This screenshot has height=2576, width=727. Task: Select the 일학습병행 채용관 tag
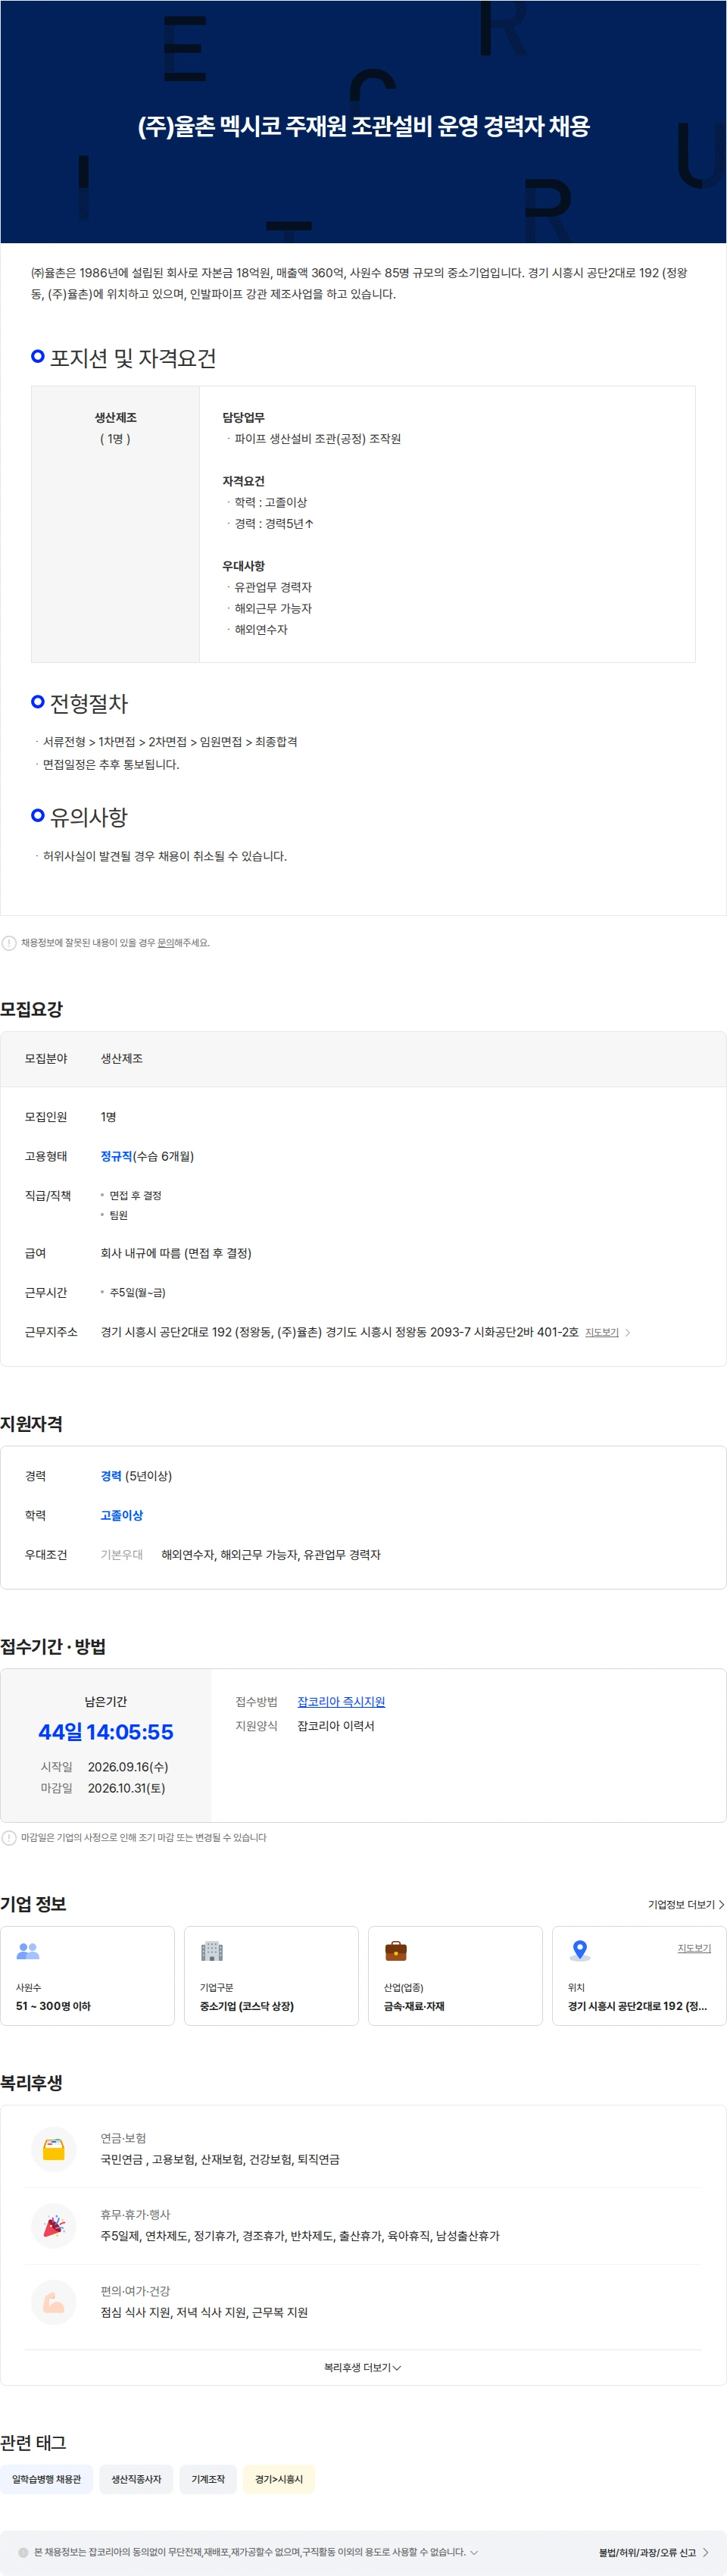point(47,2479)
